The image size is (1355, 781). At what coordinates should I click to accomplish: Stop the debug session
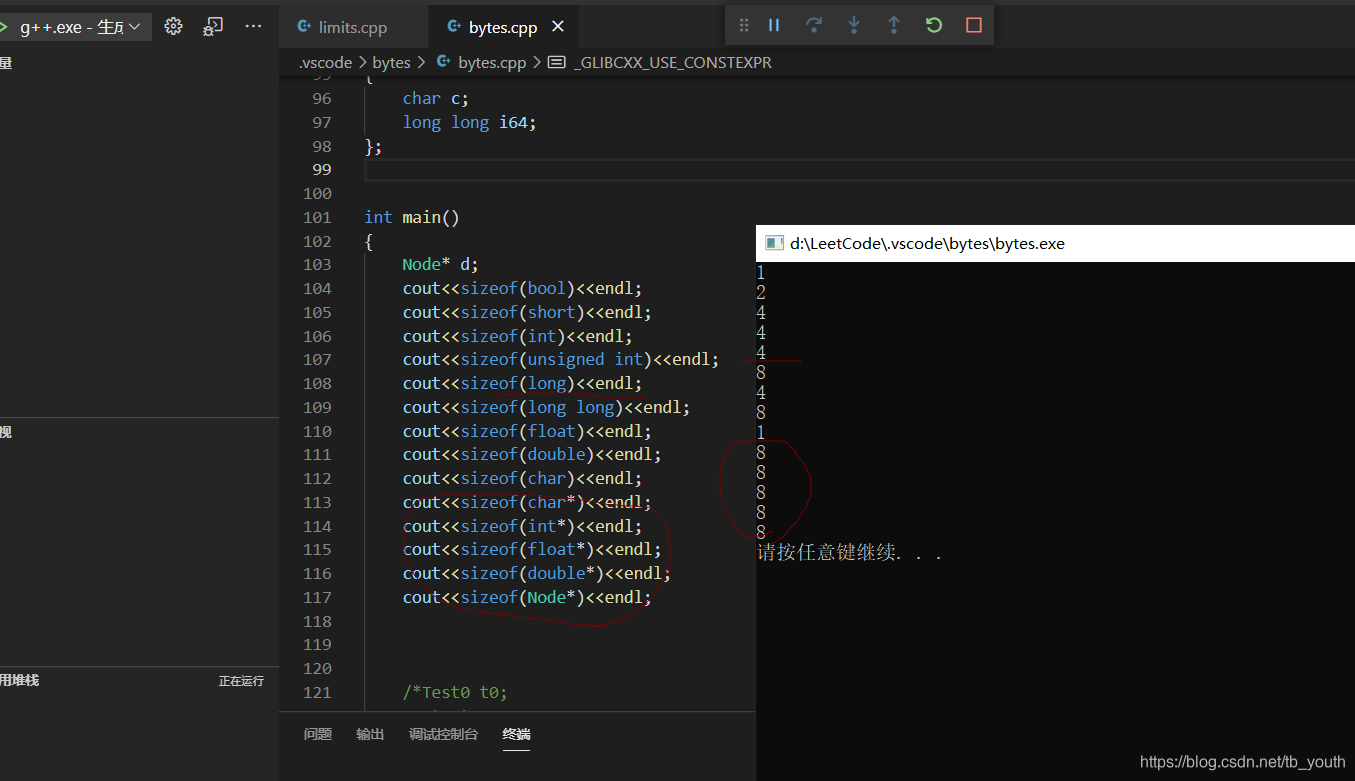tap(974, 25)
